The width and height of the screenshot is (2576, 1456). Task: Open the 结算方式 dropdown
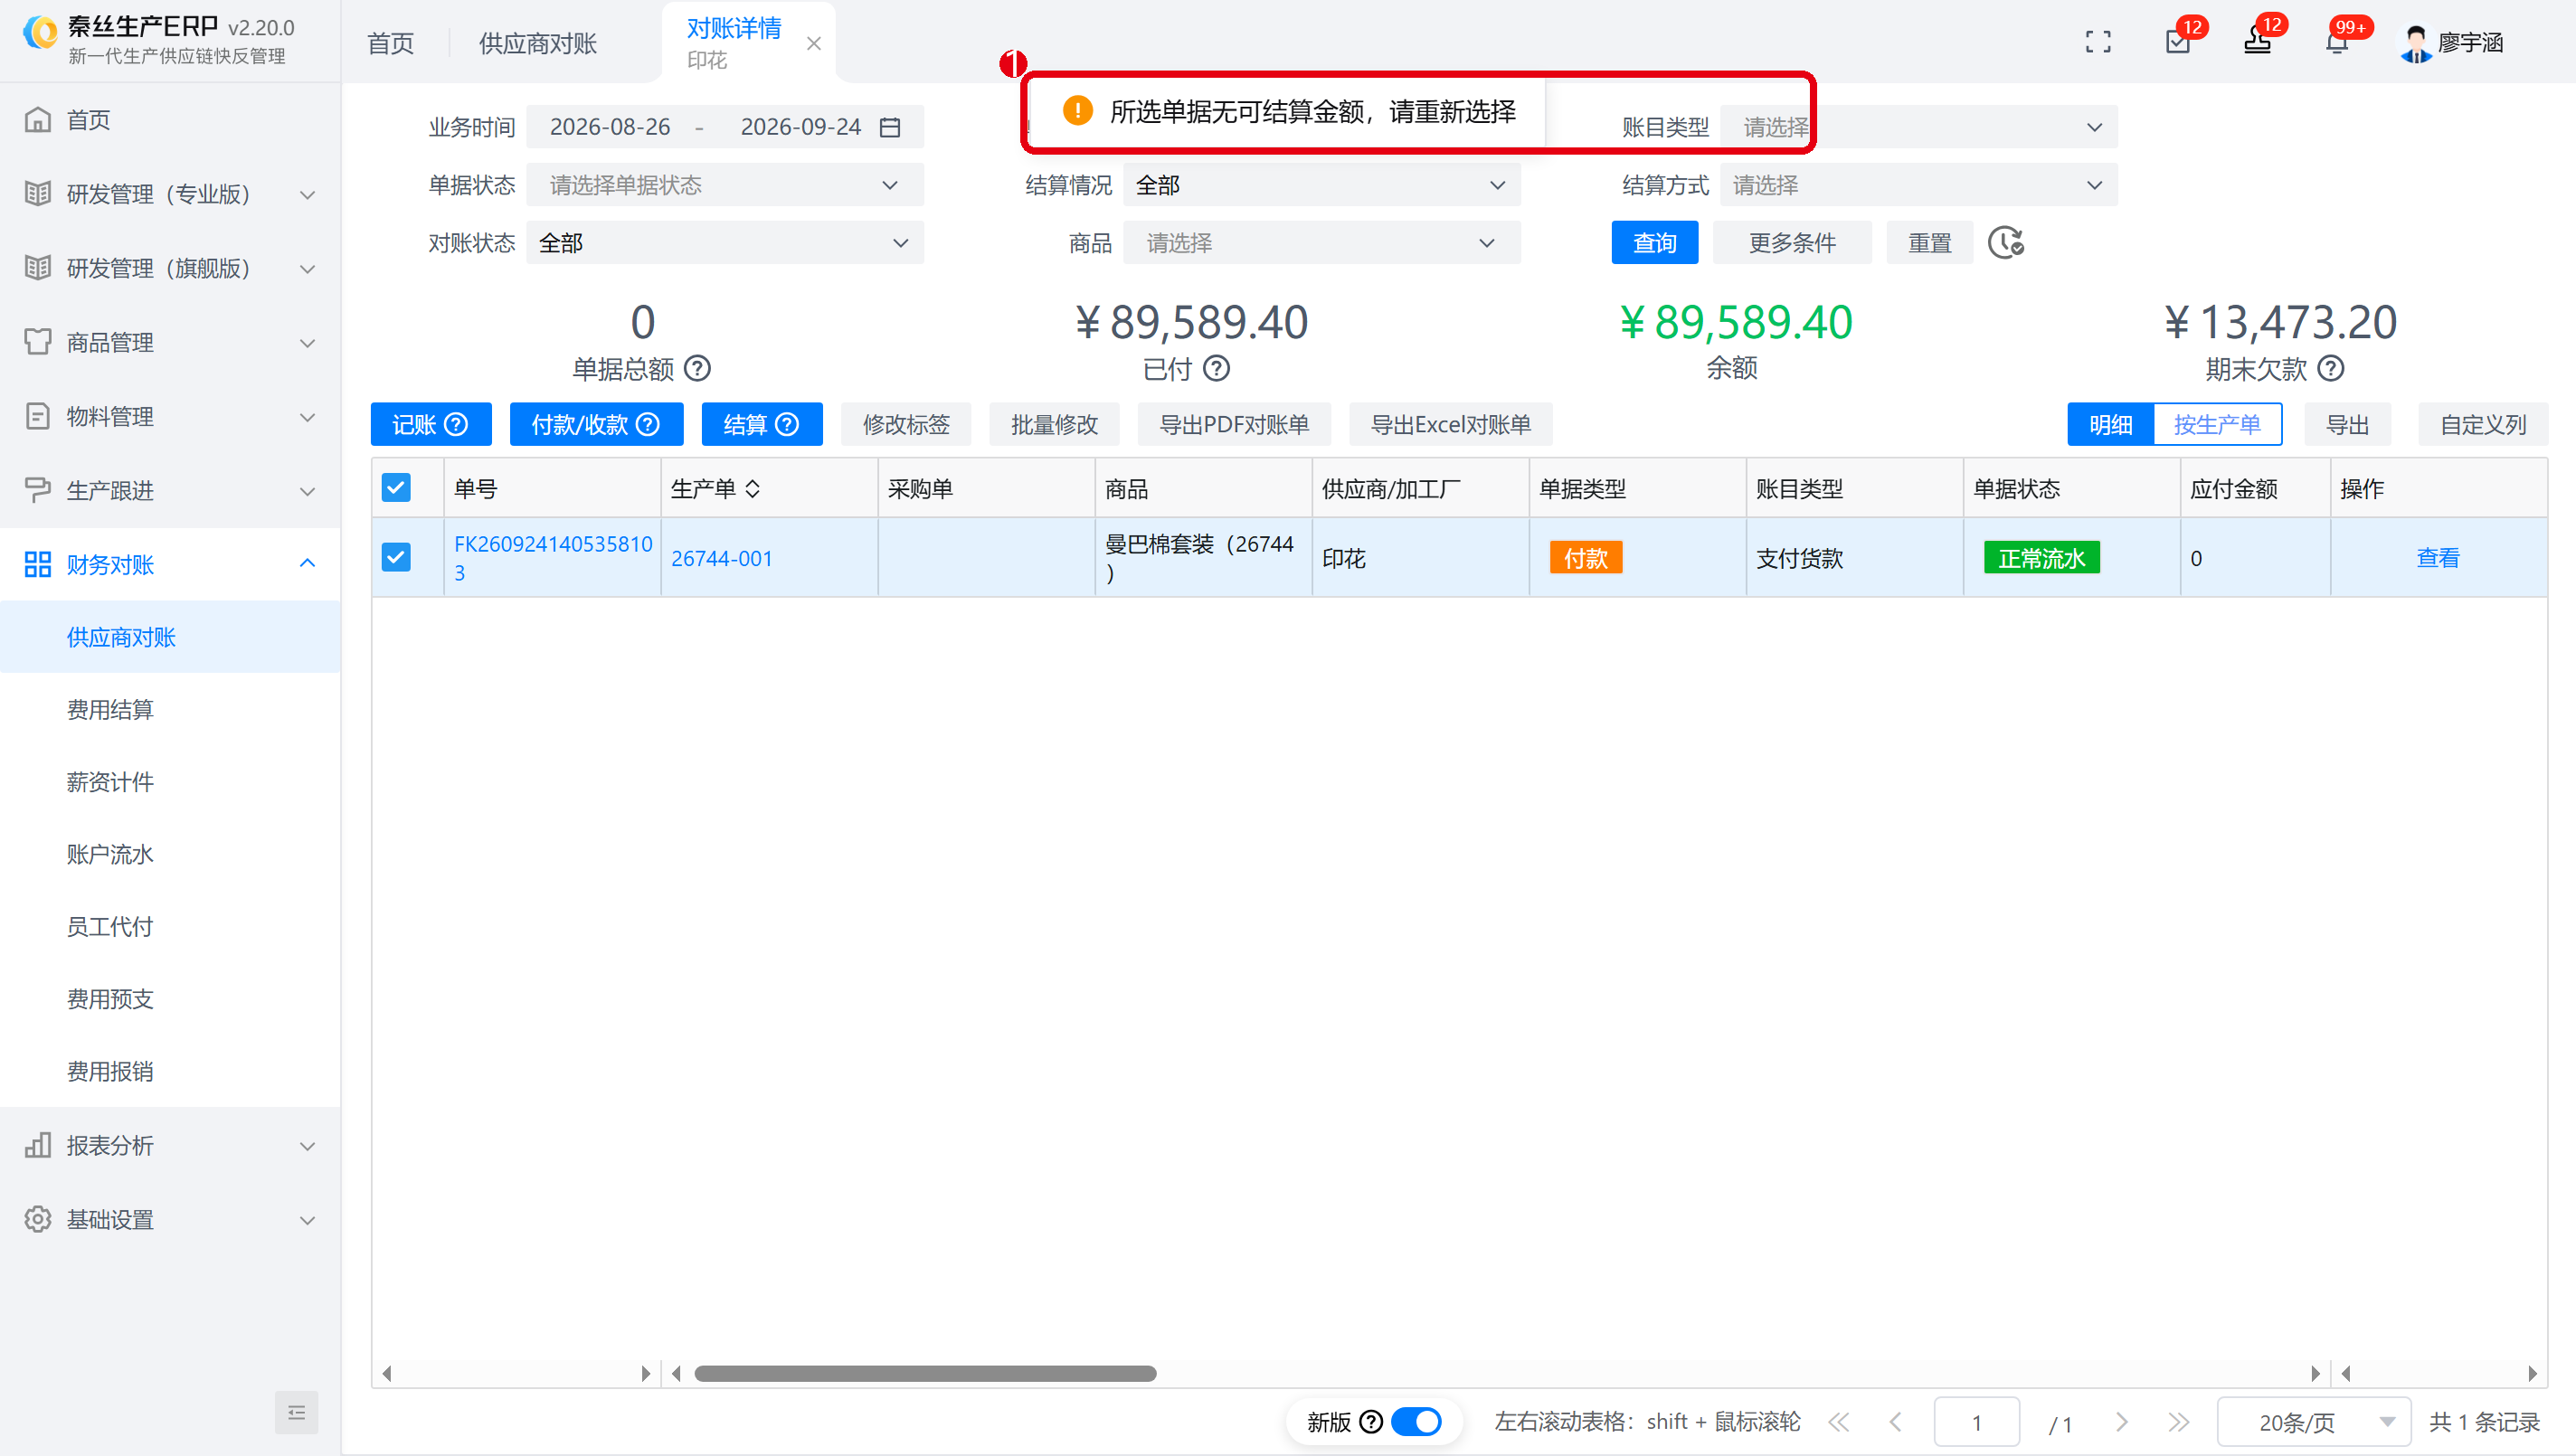click(1918, 185)
